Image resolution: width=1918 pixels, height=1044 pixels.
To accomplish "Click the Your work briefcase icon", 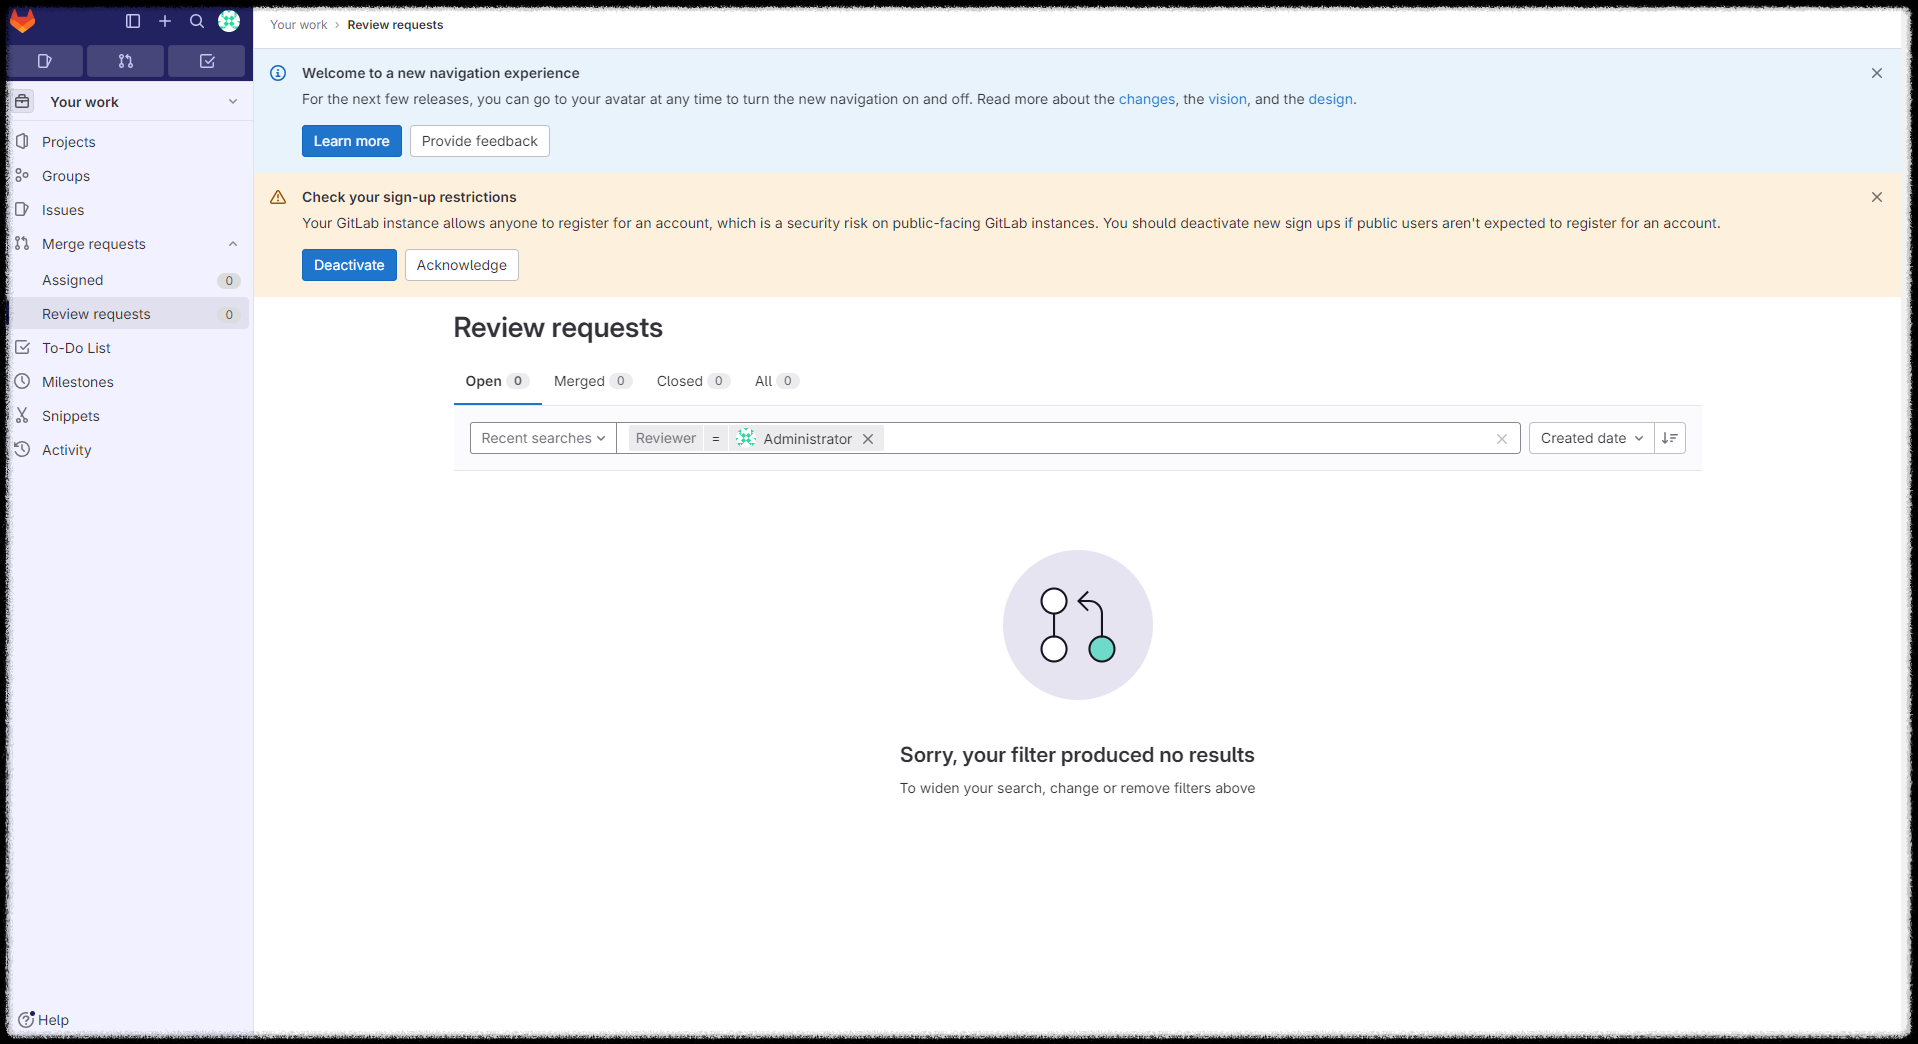I will click(x=23, y=101).
